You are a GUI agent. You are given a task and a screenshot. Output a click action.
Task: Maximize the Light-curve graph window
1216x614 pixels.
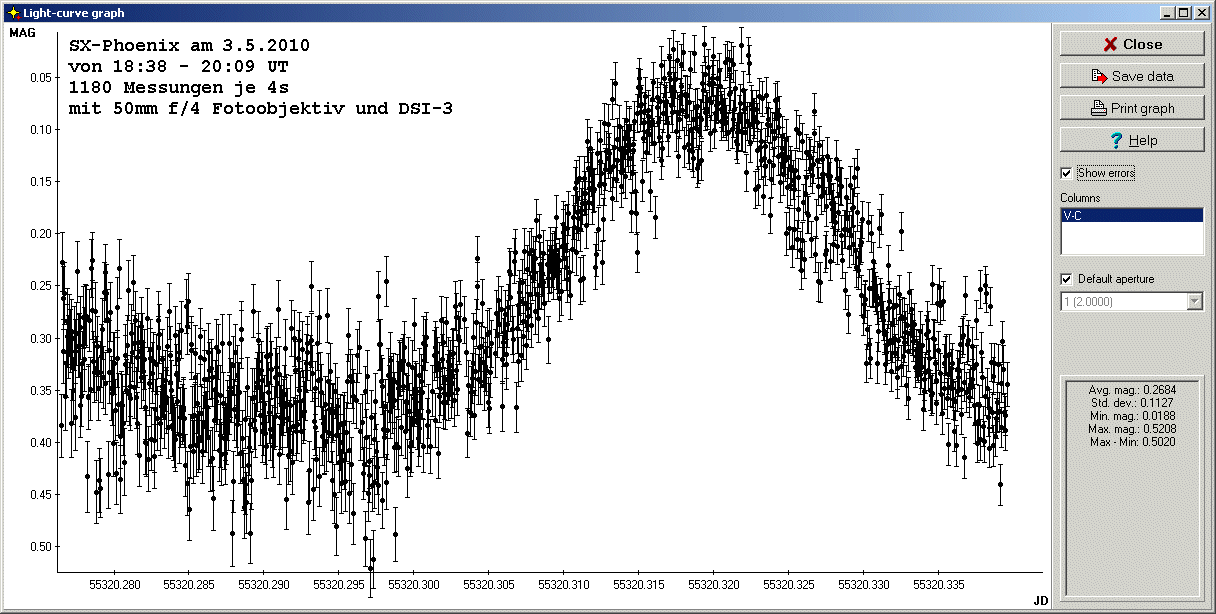click(x=1183, y=12)
